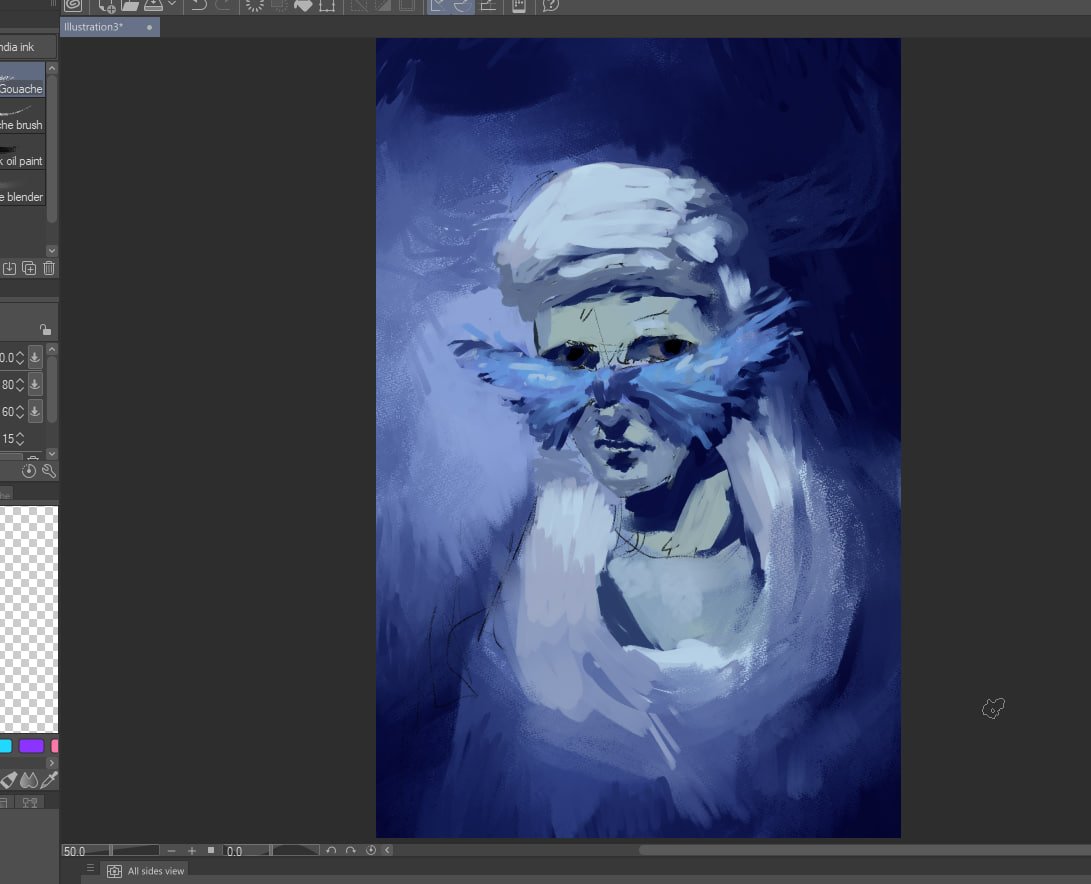
Task: Select the eyedropper icon near color swatches
Action: coord(48,780)
